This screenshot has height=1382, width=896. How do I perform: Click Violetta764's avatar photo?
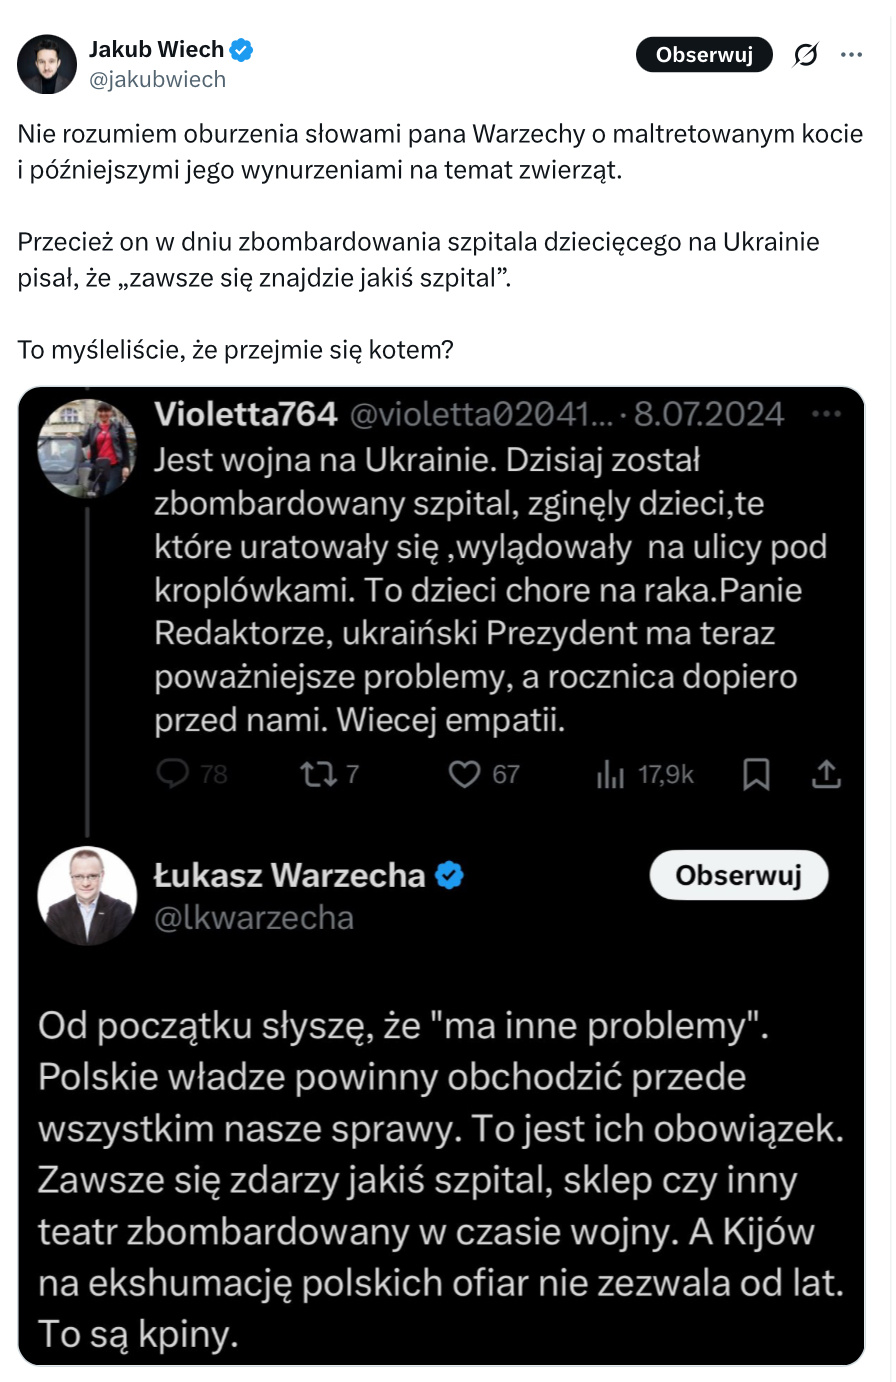[87, 448]
